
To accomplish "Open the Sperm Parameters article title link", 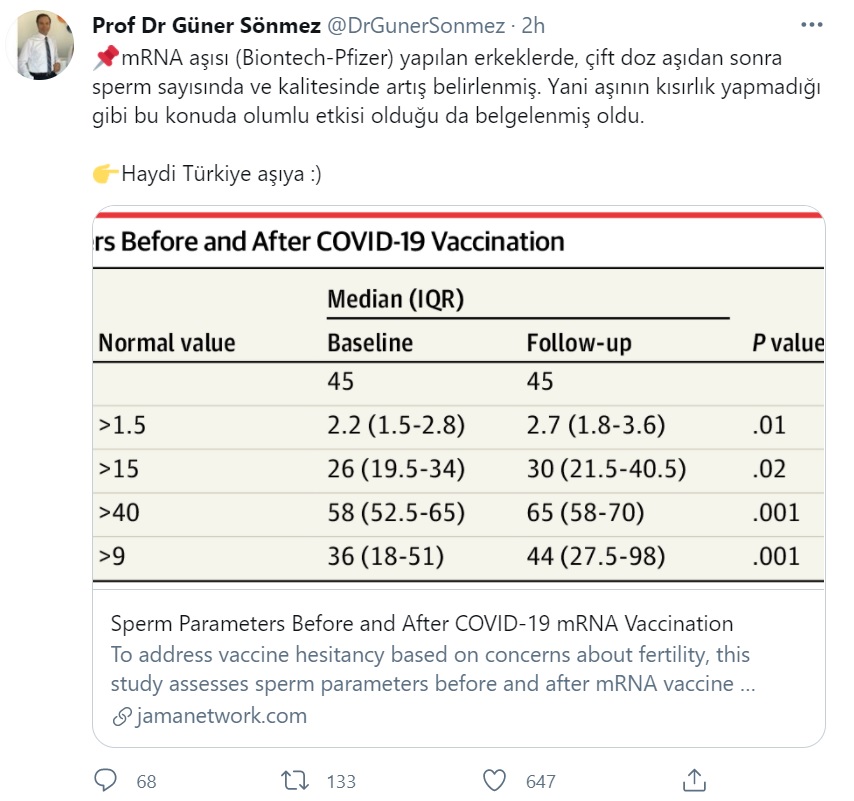I will tap(421, 624).
